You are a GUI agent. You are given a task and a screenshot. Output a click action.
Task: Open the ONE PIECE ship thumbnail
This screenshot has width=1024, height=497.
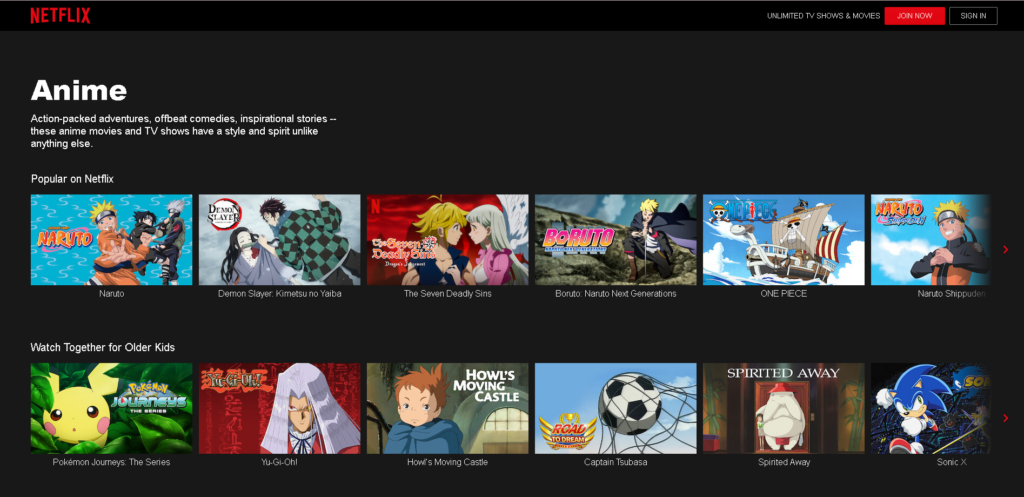[784, 240]
